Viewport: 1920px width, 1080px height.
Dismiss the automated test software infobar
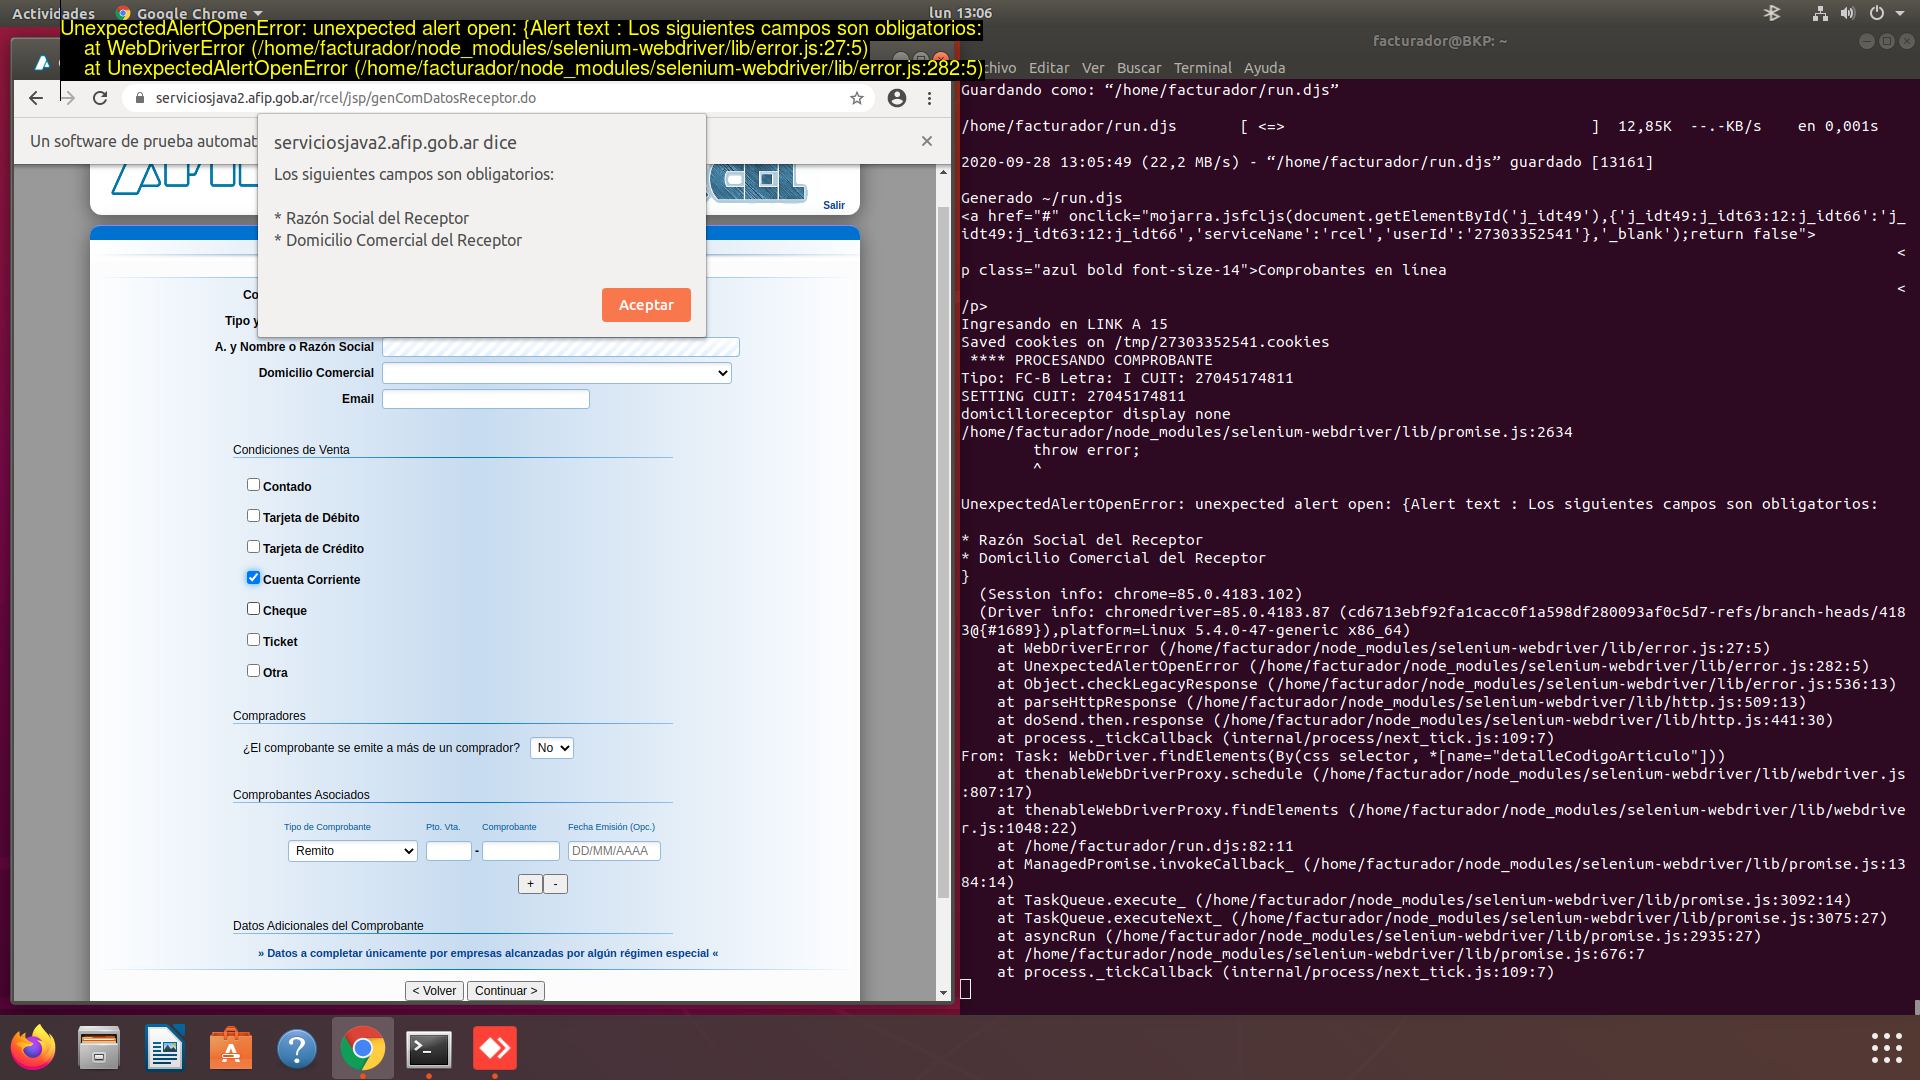pyautogui.click(x=927, y=141)
